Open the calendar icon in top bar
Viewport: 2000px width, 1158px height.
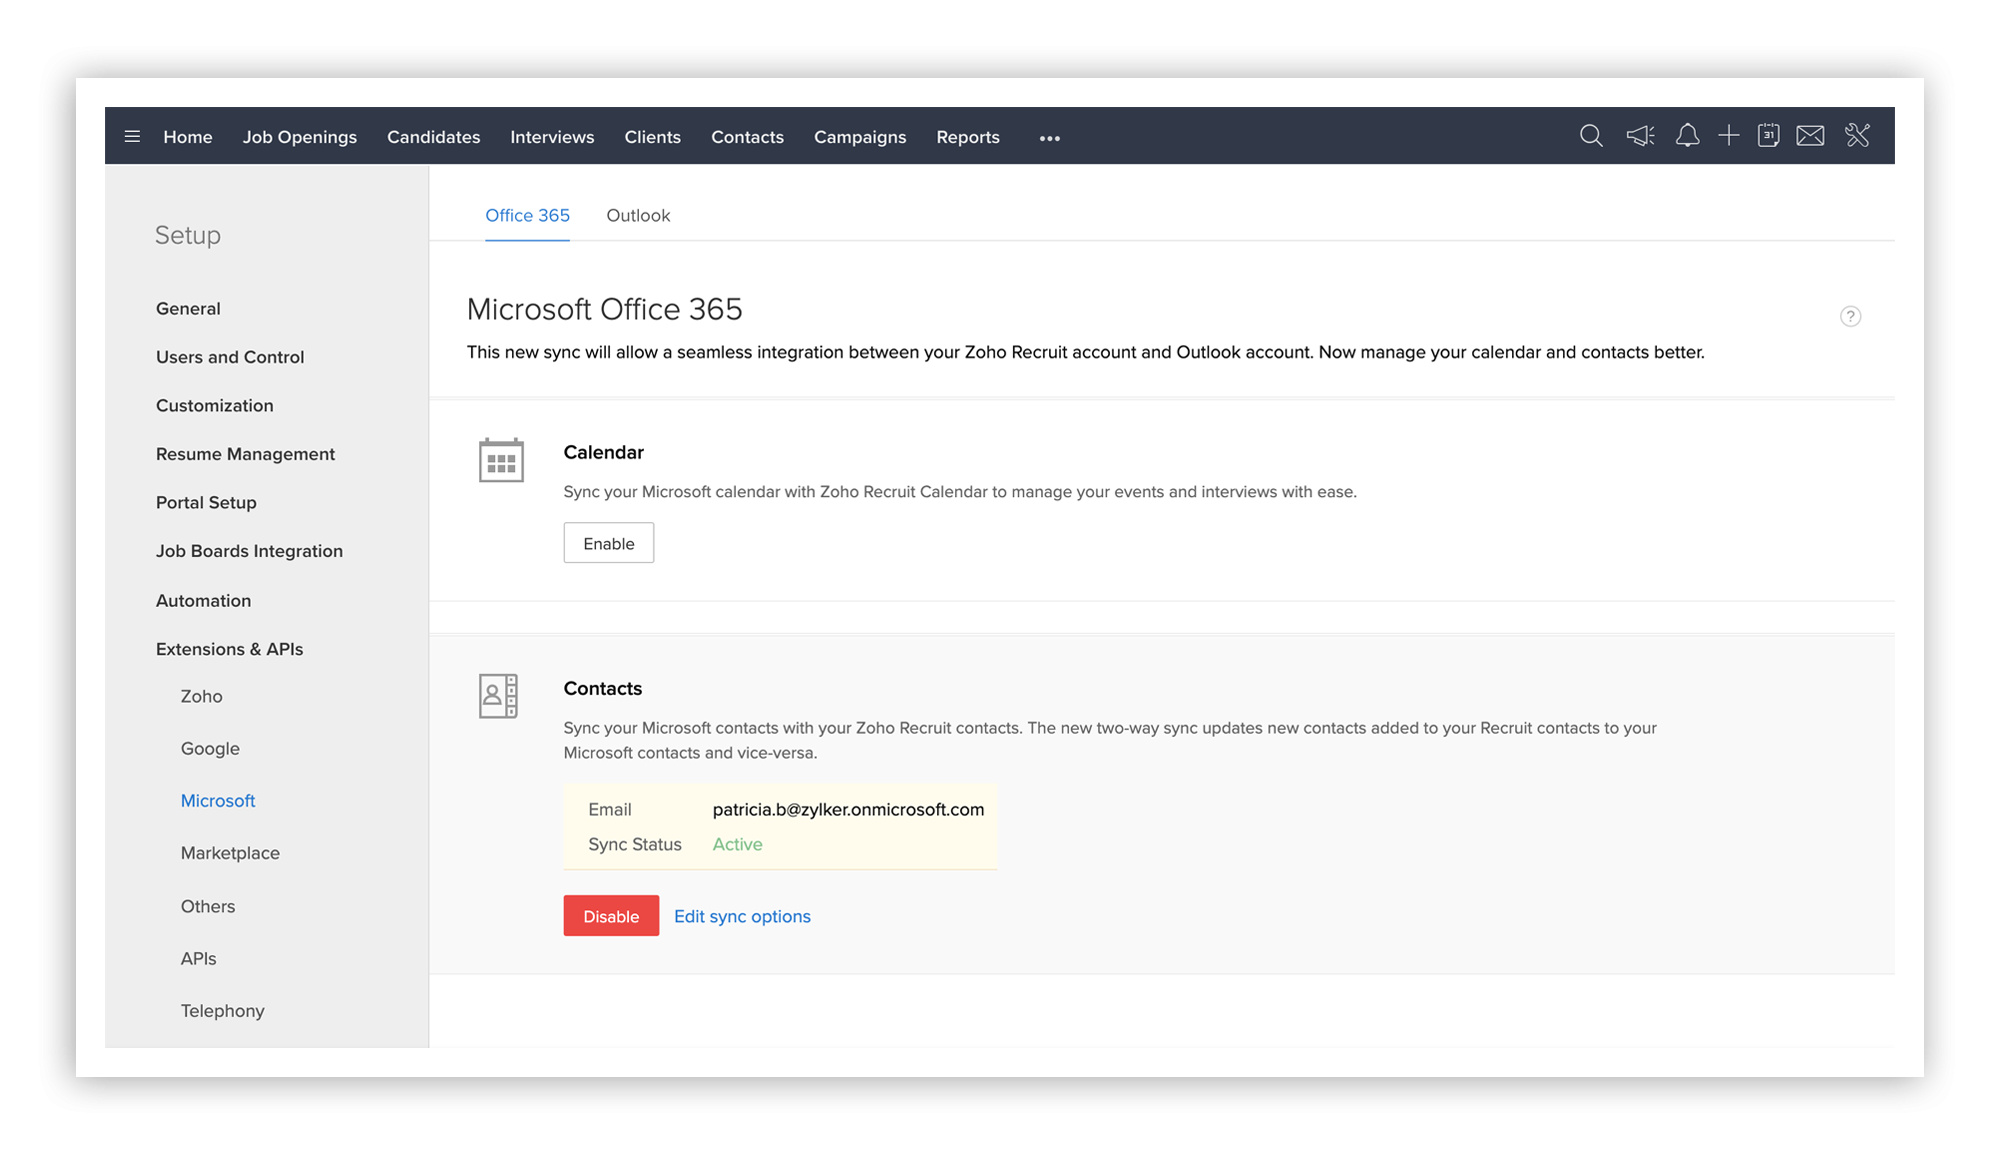(1768, 136)
